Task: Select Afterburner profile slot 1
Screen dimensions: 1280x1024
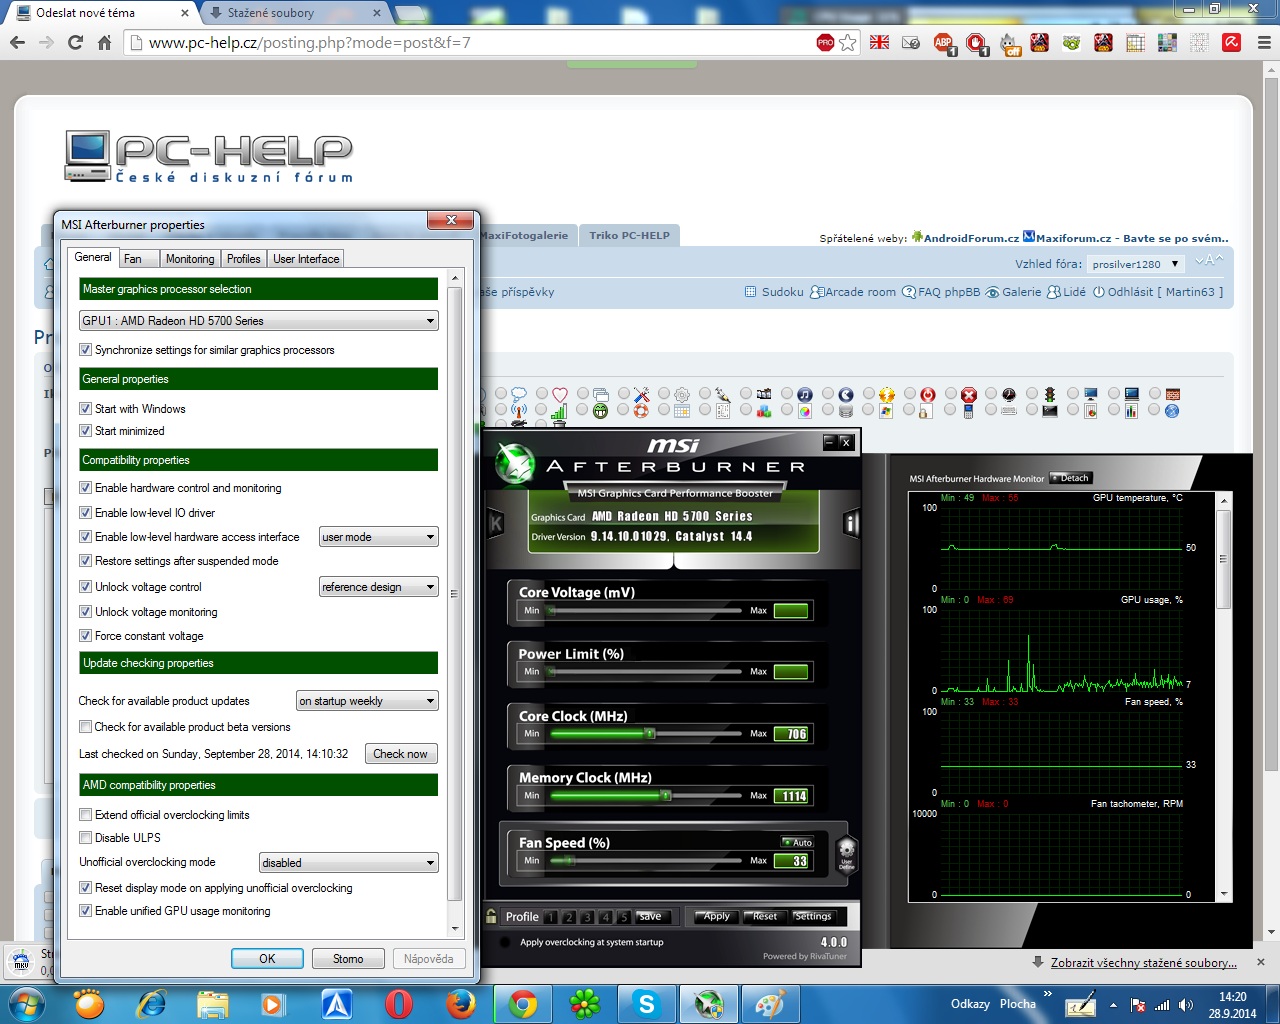Action: pos(550,917)
